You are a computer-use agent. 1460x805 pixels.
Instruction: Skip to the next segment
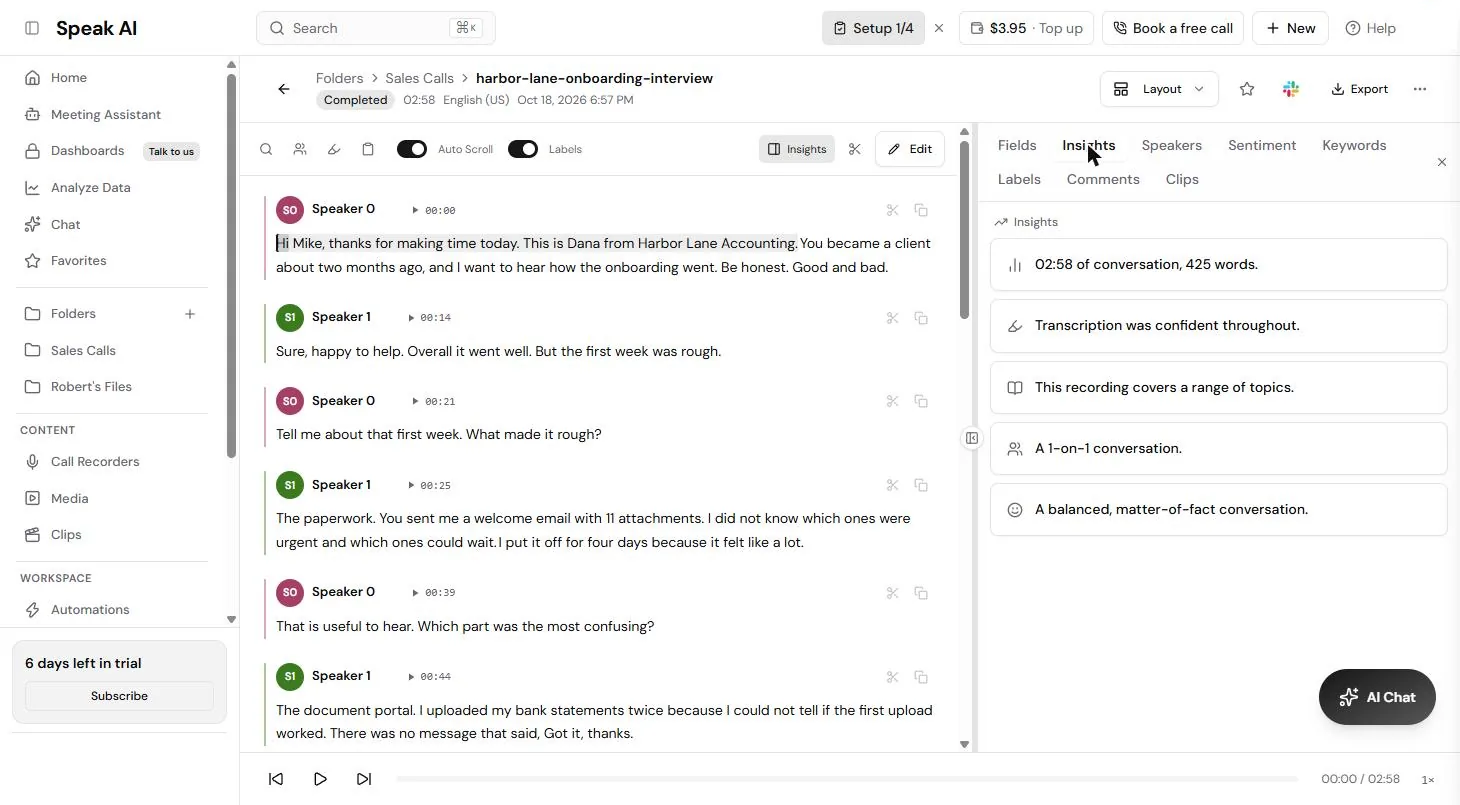[364, 779]
